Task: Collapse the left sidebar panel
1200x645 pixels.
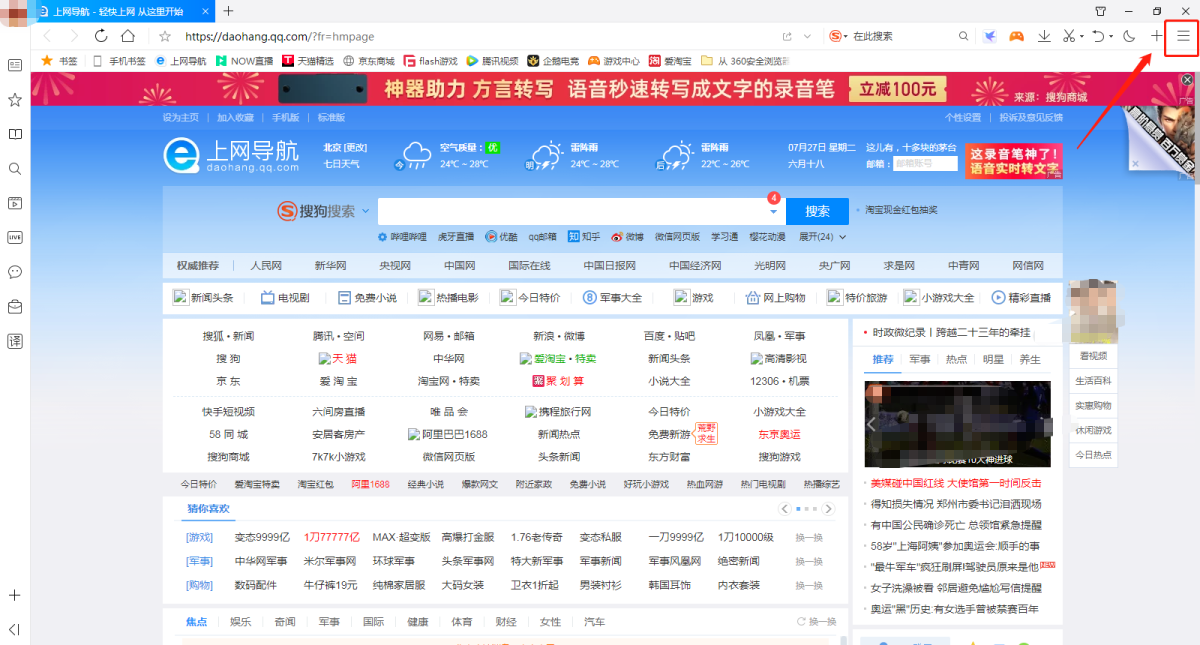Action: [x=15, y=629]
